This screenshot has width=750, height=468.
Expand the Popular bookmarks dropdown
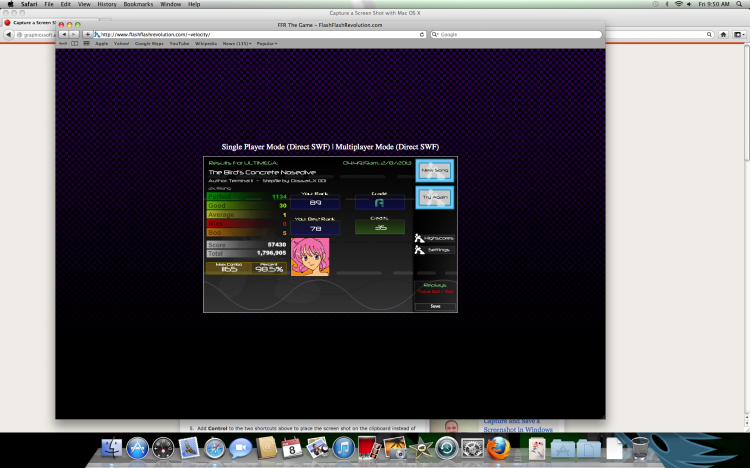click(x=267, y=44)
